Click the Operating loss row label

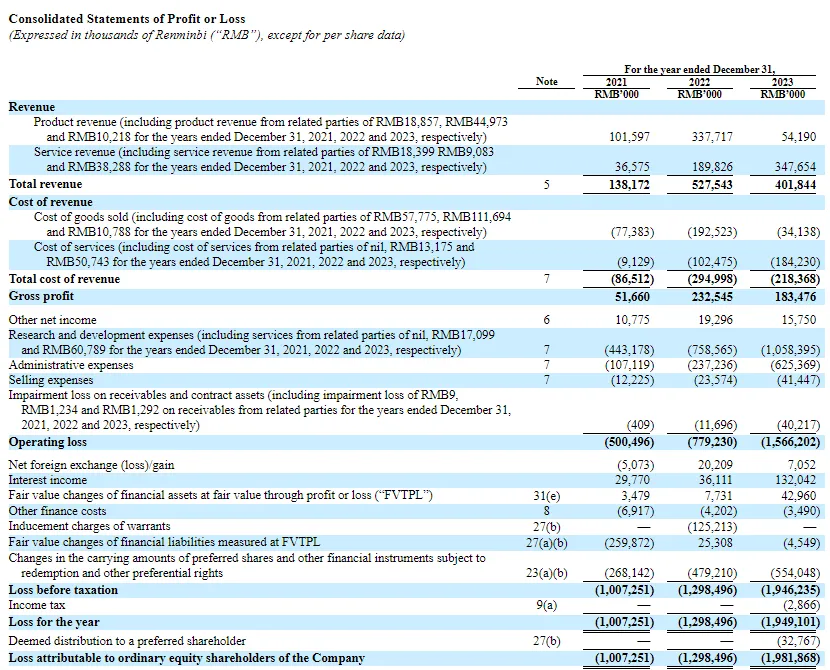click(x=48, y=442)
